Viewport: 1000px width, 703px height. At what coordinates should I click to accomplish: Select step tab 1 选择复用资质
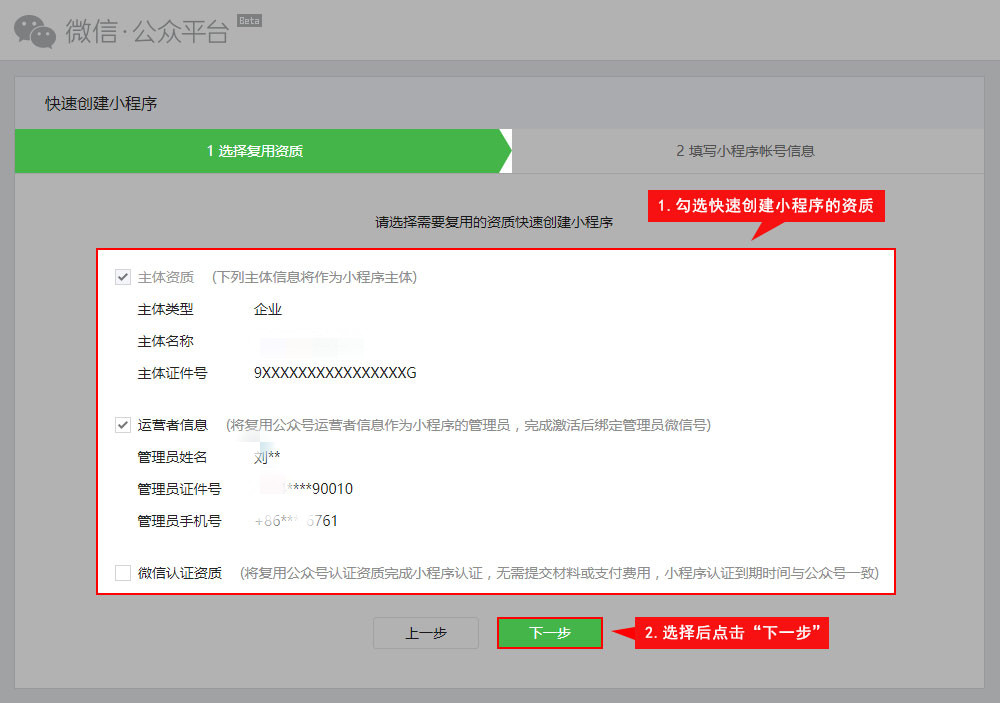click(263, 151)
